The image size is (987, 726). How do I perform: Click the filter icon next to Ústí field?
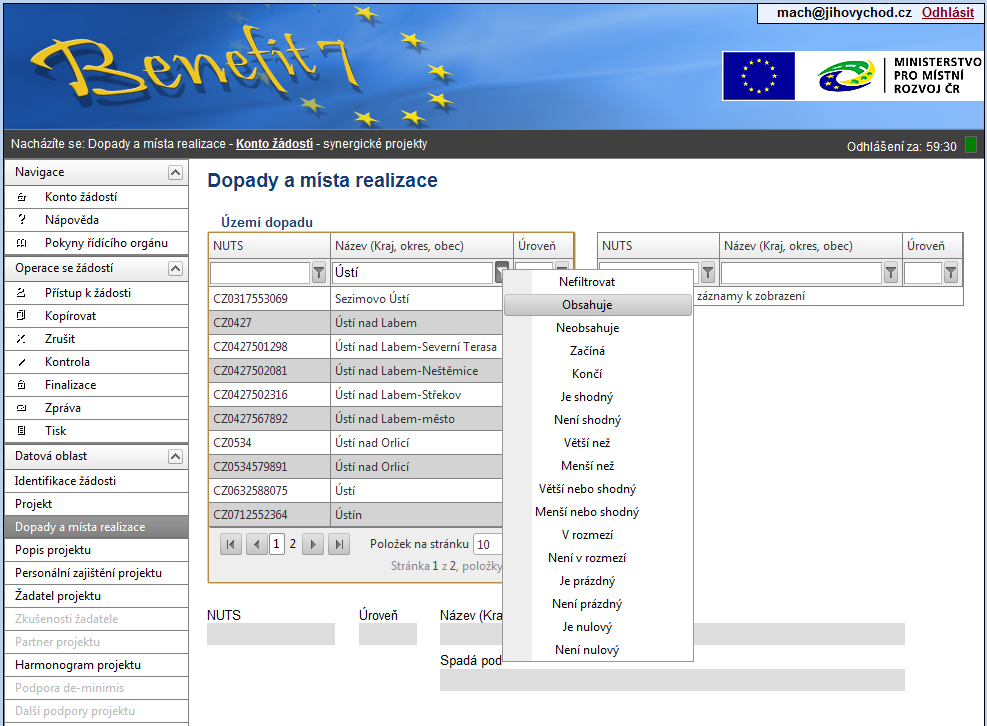(x=501, y=273)
